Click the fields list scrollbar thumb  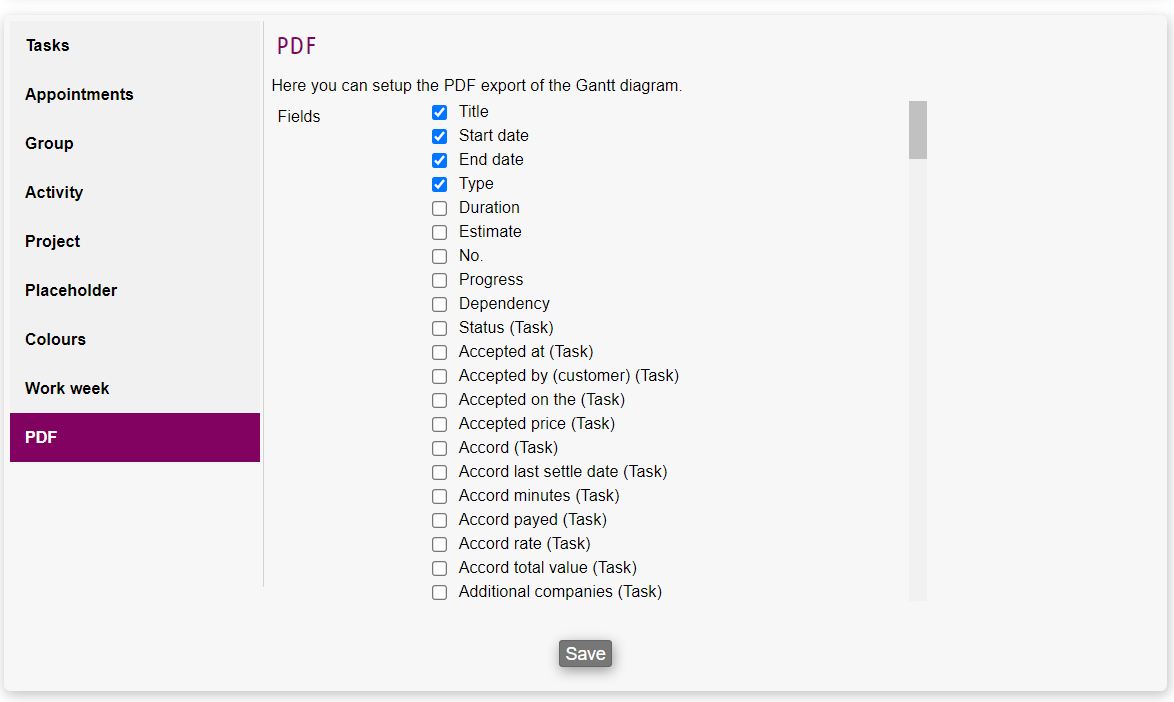tap(917, 130)
